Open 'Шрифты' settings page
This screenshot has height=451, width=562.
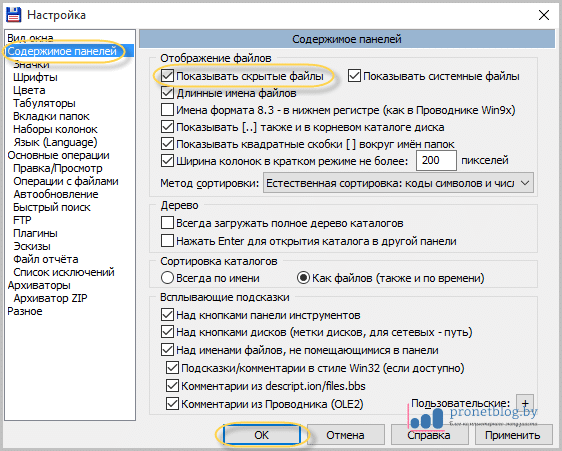pos(35,77)
